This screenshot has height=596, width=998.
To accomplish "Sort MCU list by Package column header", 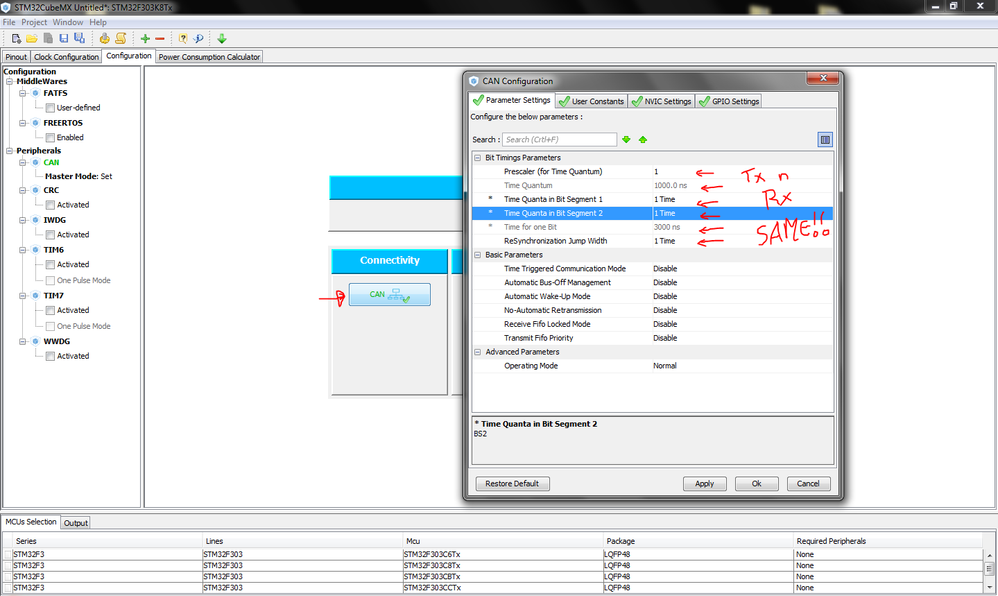I will tap(698, 541).
